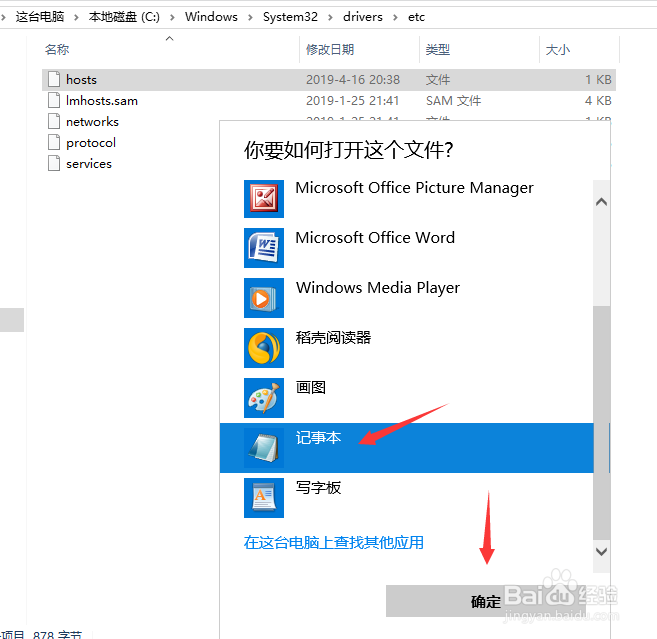The height and width of the screenshot is (639, 657).
Task: Expand the breadcrumb chevron after 这台电脑
Action: click(76, 17)
